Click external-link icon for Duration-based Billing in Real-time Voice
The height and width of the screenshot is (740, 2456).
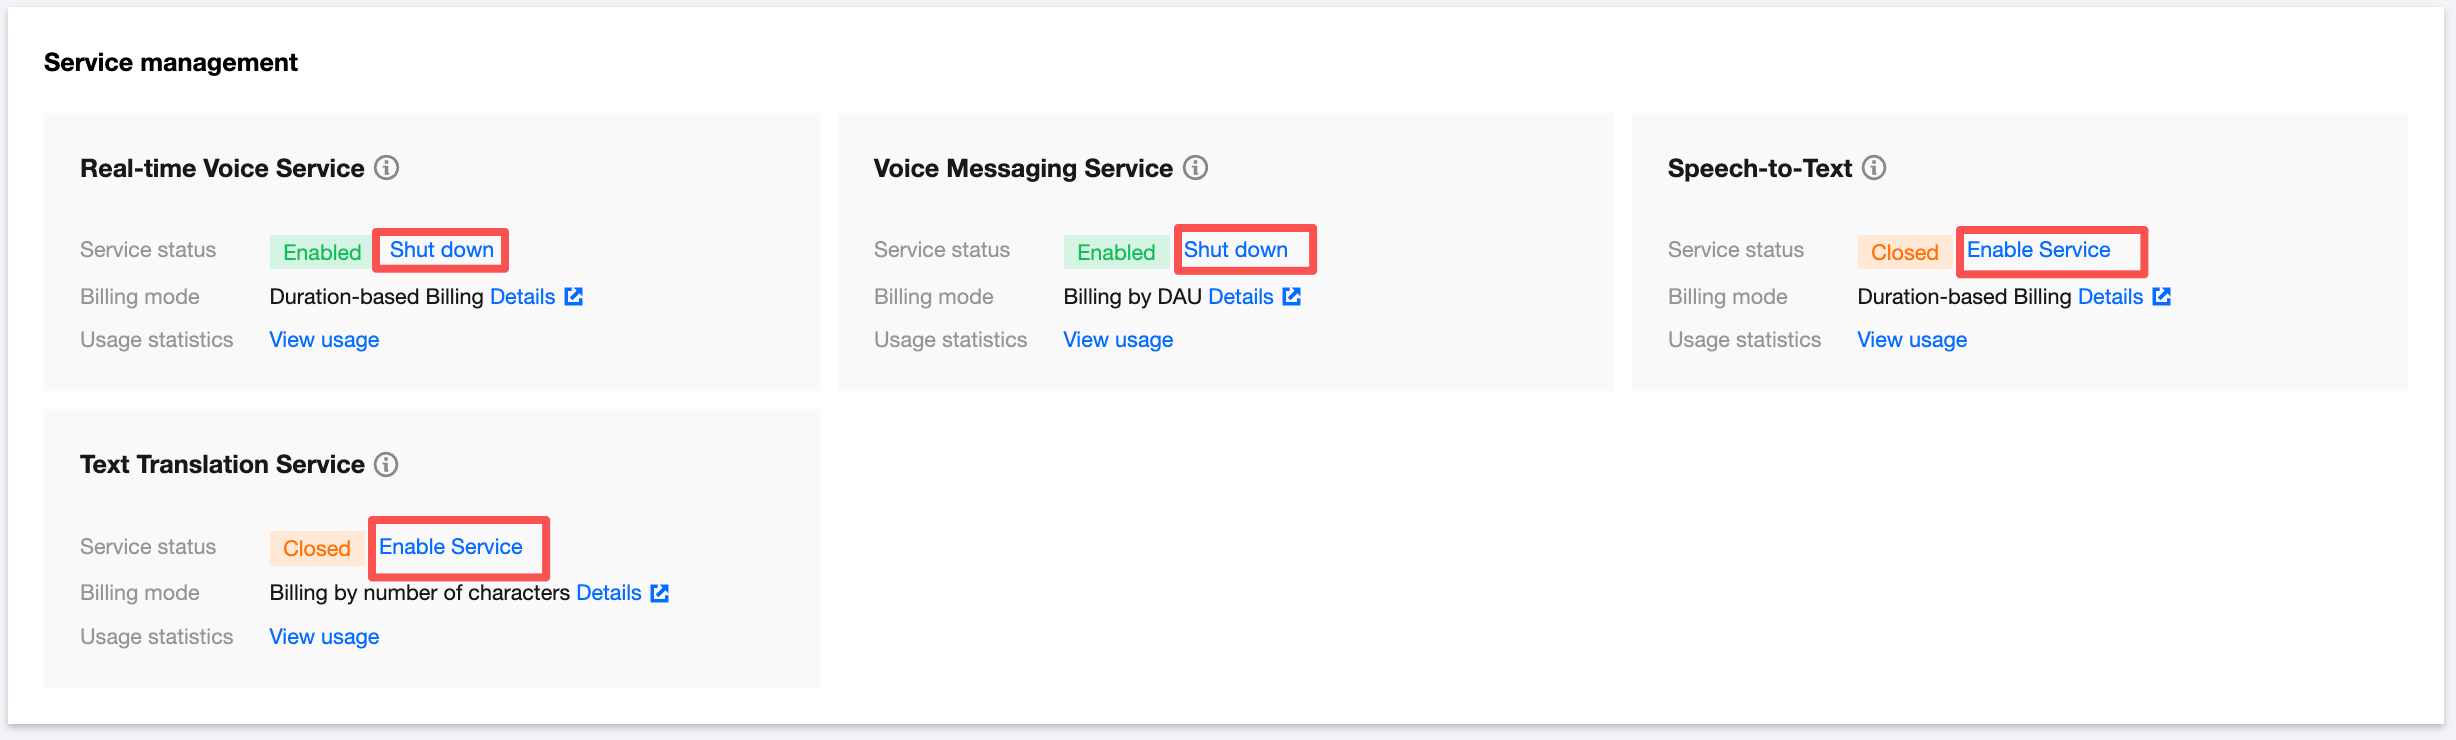[x=574, y=296]
